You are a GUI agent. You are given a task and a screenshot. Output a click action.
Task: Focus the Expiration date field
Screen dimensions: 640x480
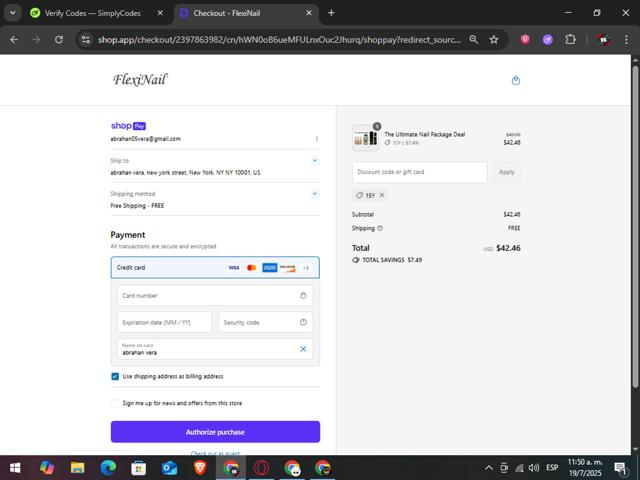click(x=164, y=322)
